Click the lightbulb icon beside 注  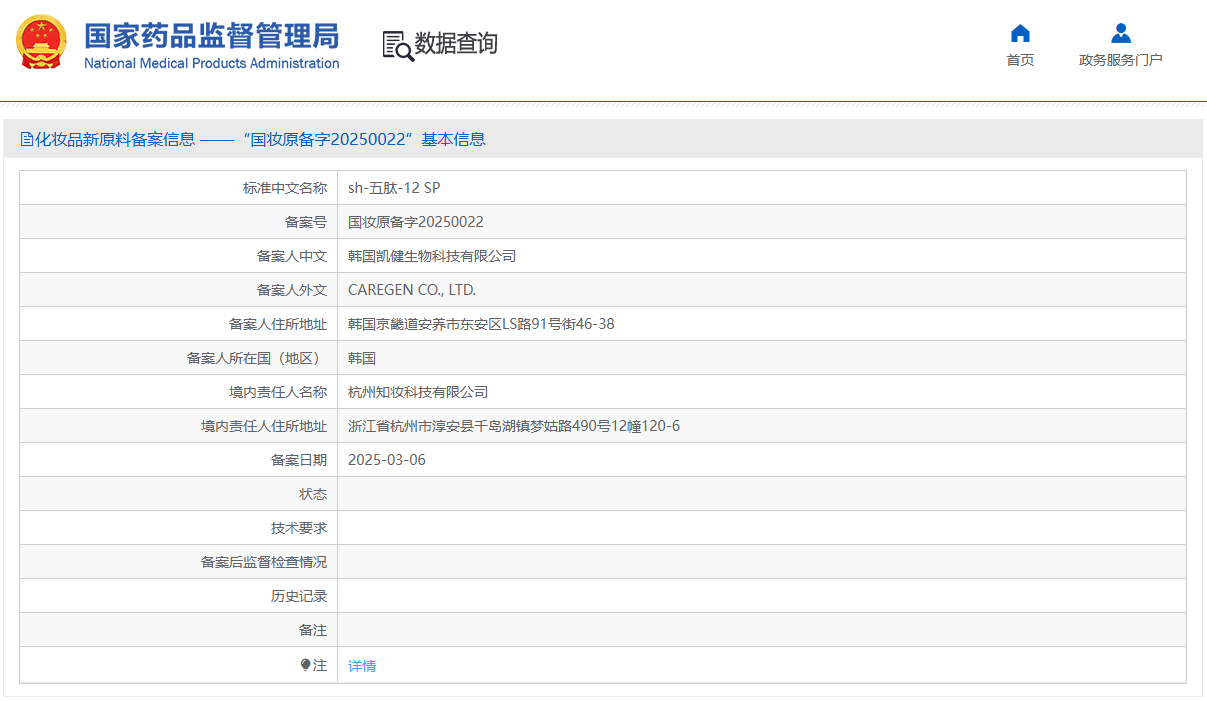click(x=306, y=665)
